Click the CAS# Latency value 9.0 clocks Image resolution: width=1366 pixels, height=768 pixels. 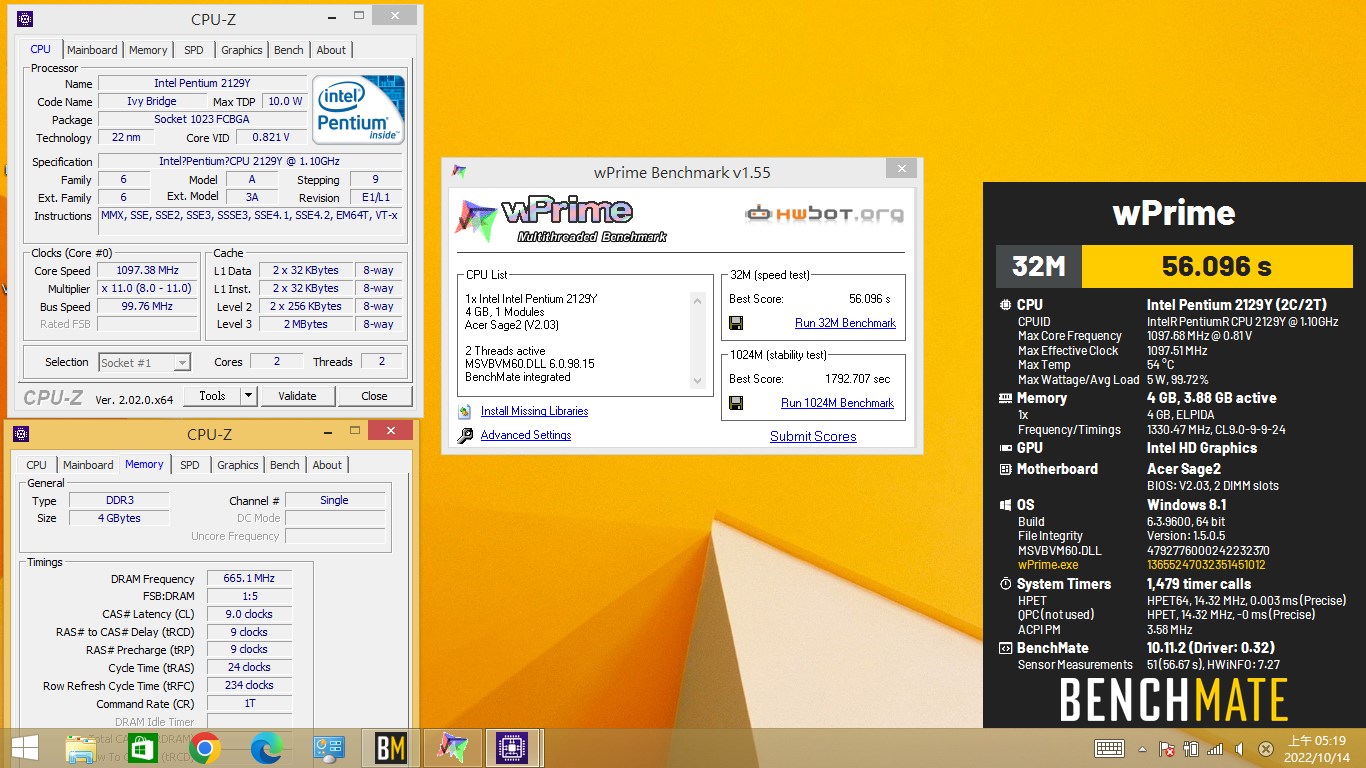(x=249, y=614)
